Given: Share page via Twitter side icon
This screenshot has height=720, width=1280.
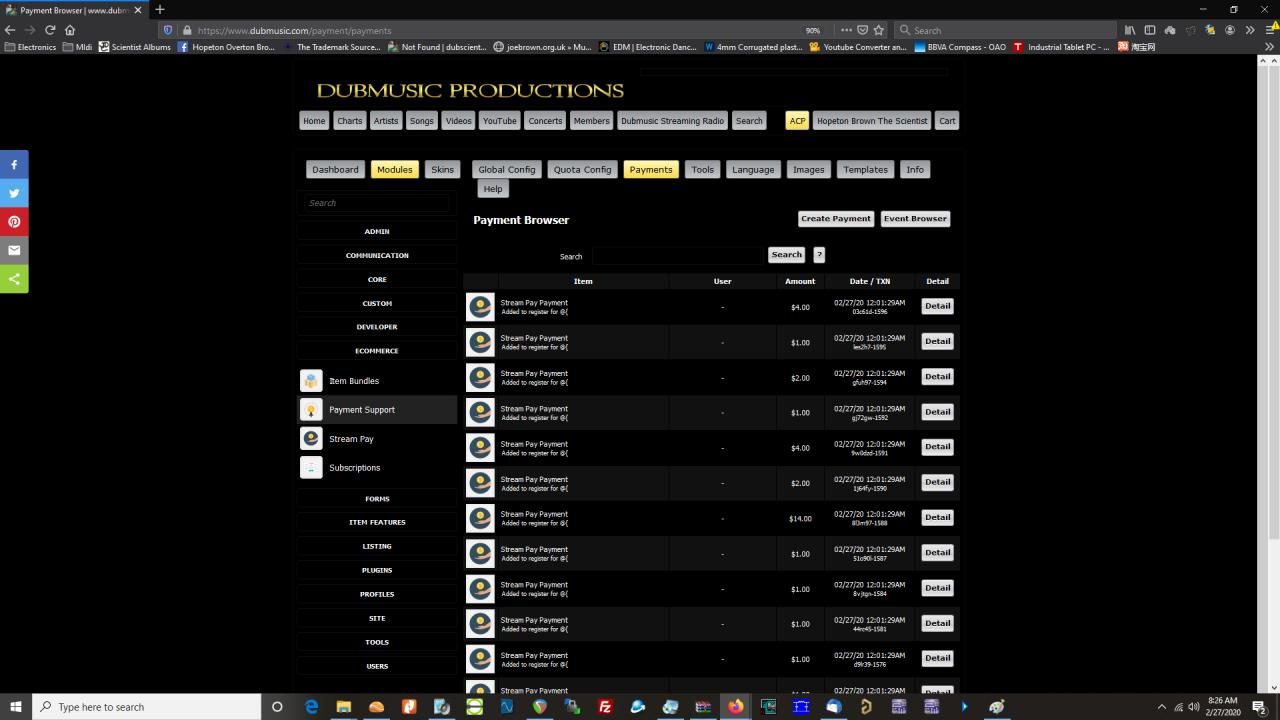Looking at the screenshot, I should tap(14, 193).
